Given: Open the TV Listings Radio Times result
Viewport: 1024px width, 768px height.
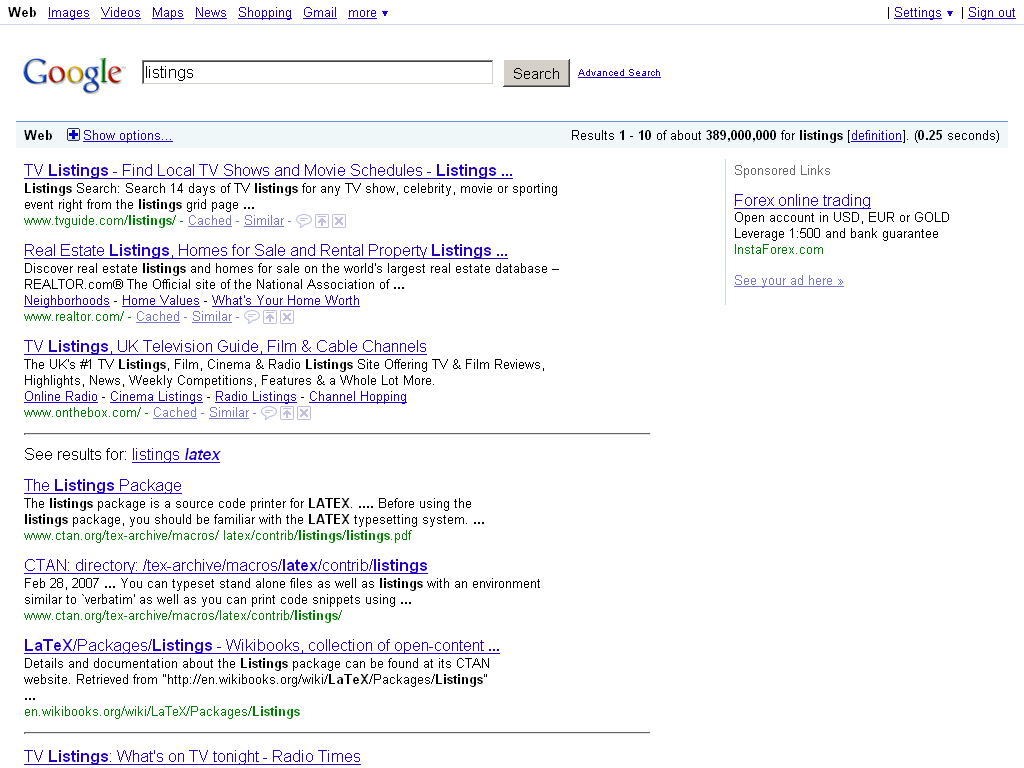Looking at the screenshot, I should (192, 756).
